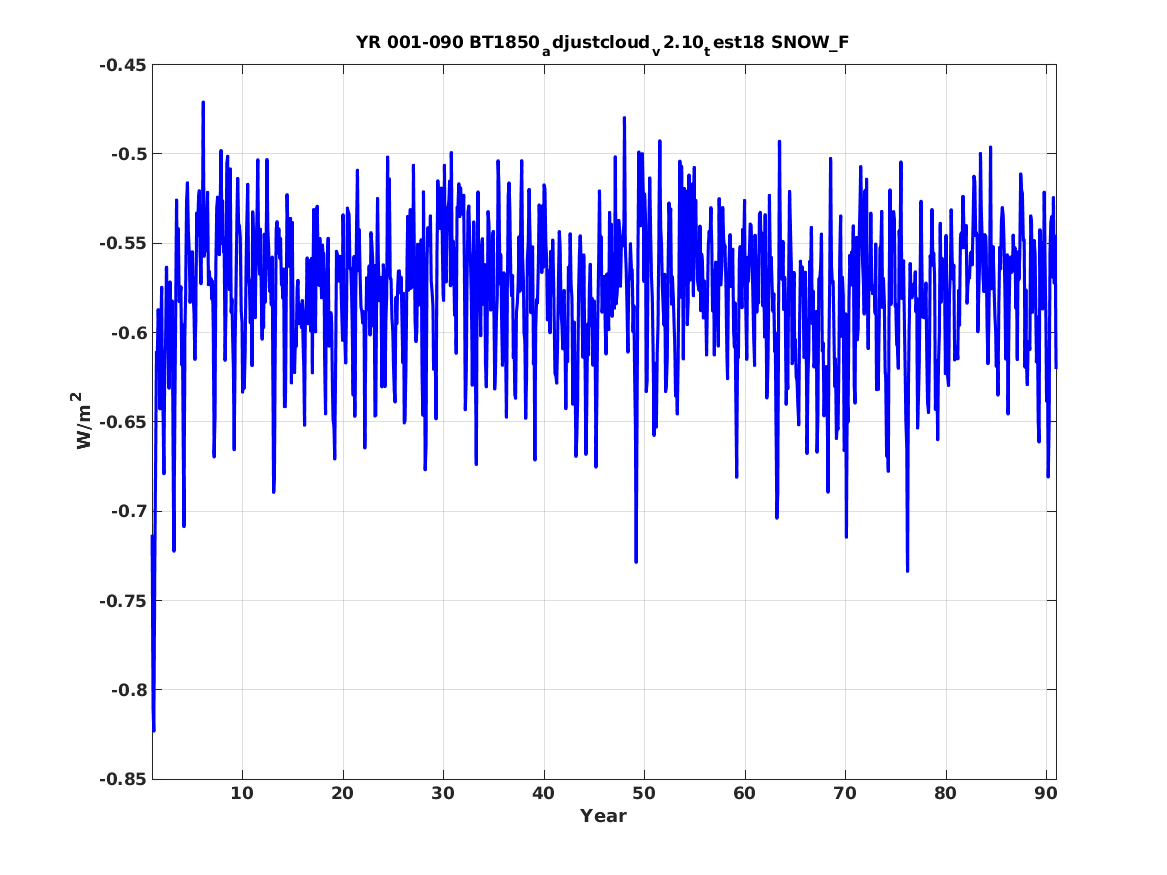Click x-axis tick label 60

click(x=744, y=794)
